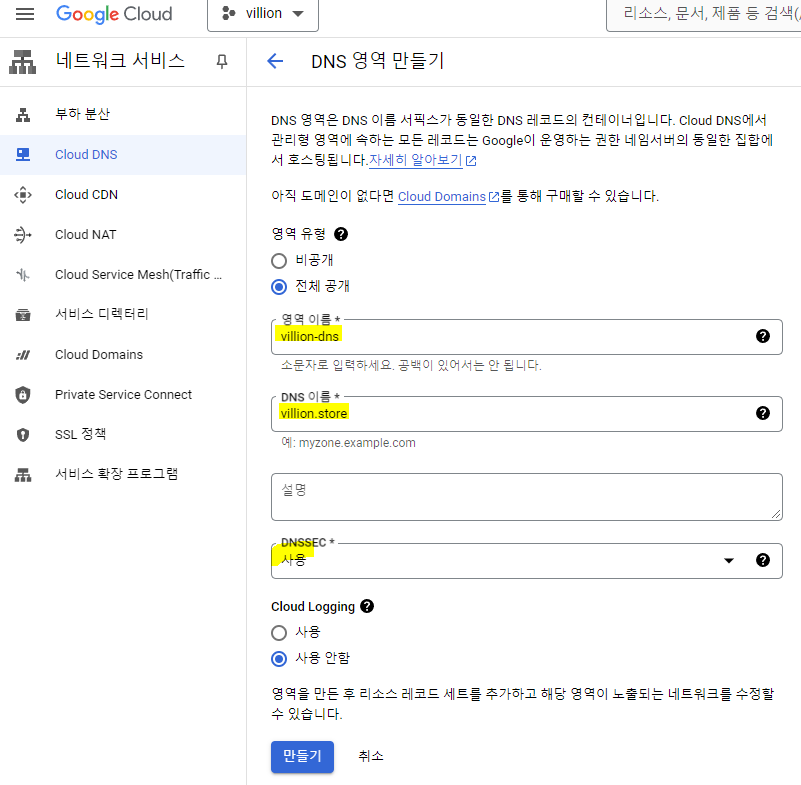Open the DNSSEC dropdown
Screen dimensions: 801x785
[527, 561]
